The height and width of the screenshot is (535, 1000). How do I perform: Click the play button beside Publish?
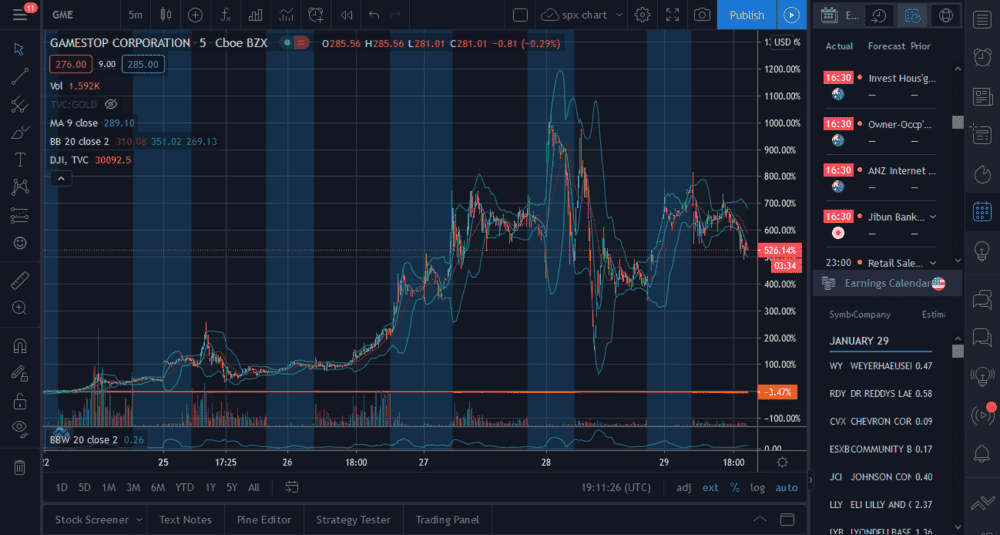[x=791, y=15]
